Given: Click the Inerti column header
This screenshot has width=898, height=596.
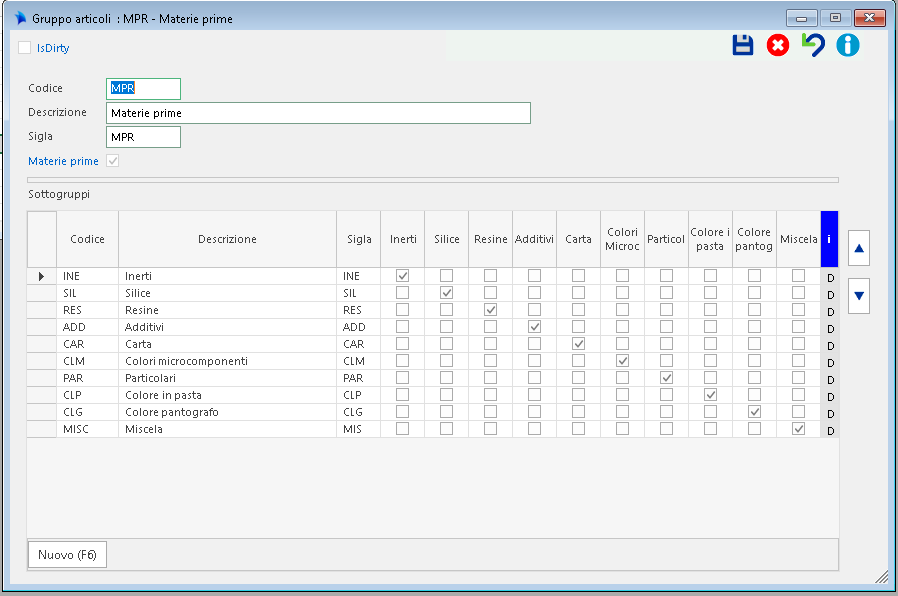Looking at the screenshot, I should point(403,239).
